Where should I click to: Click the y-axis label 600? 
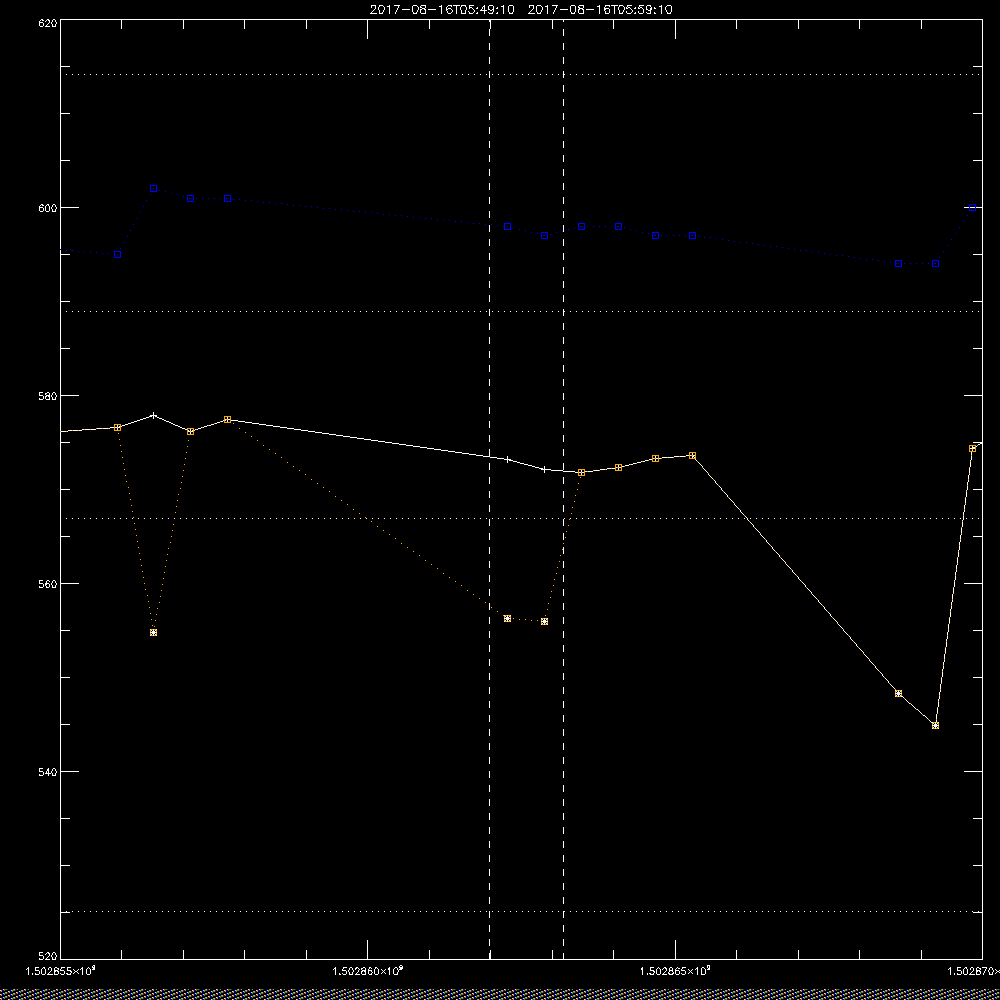(x=48, y=208)
